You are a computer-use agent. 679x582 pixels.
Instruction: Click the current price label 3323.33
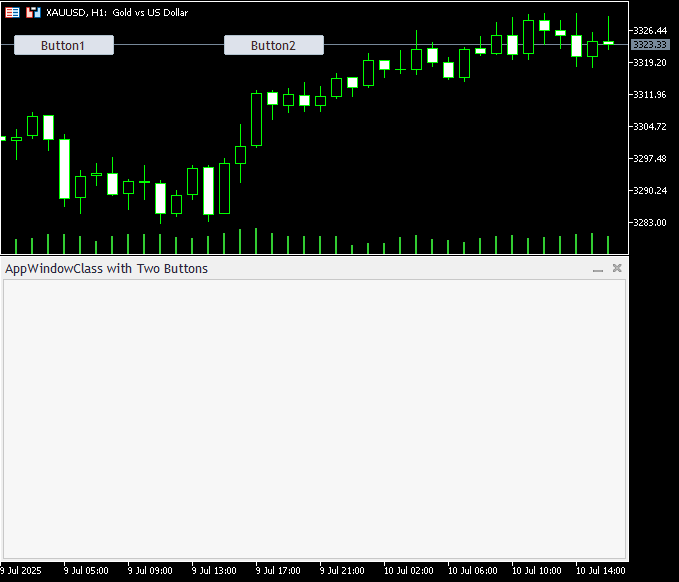pyautogui.click(x=650, y=45)
